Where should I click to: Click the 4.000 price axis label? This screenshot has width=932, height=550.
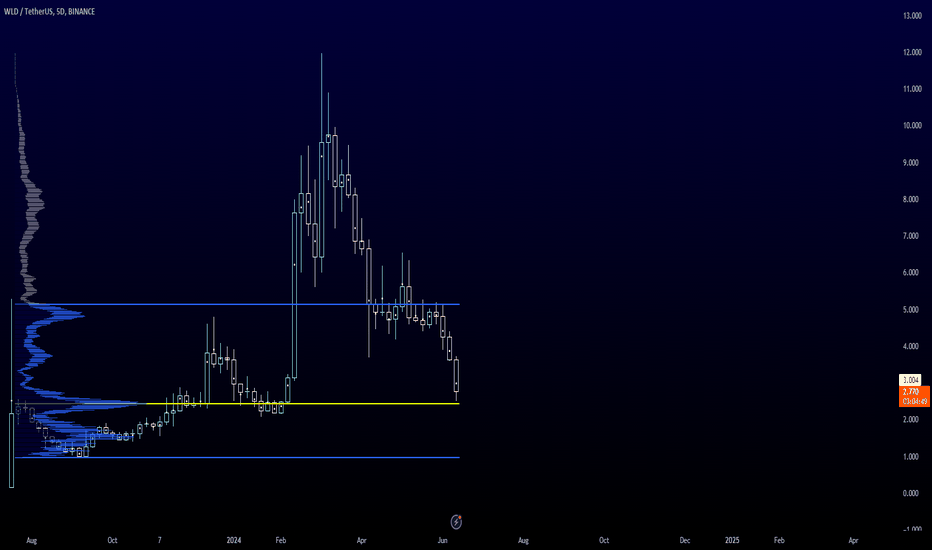click(x=911, y=347)
